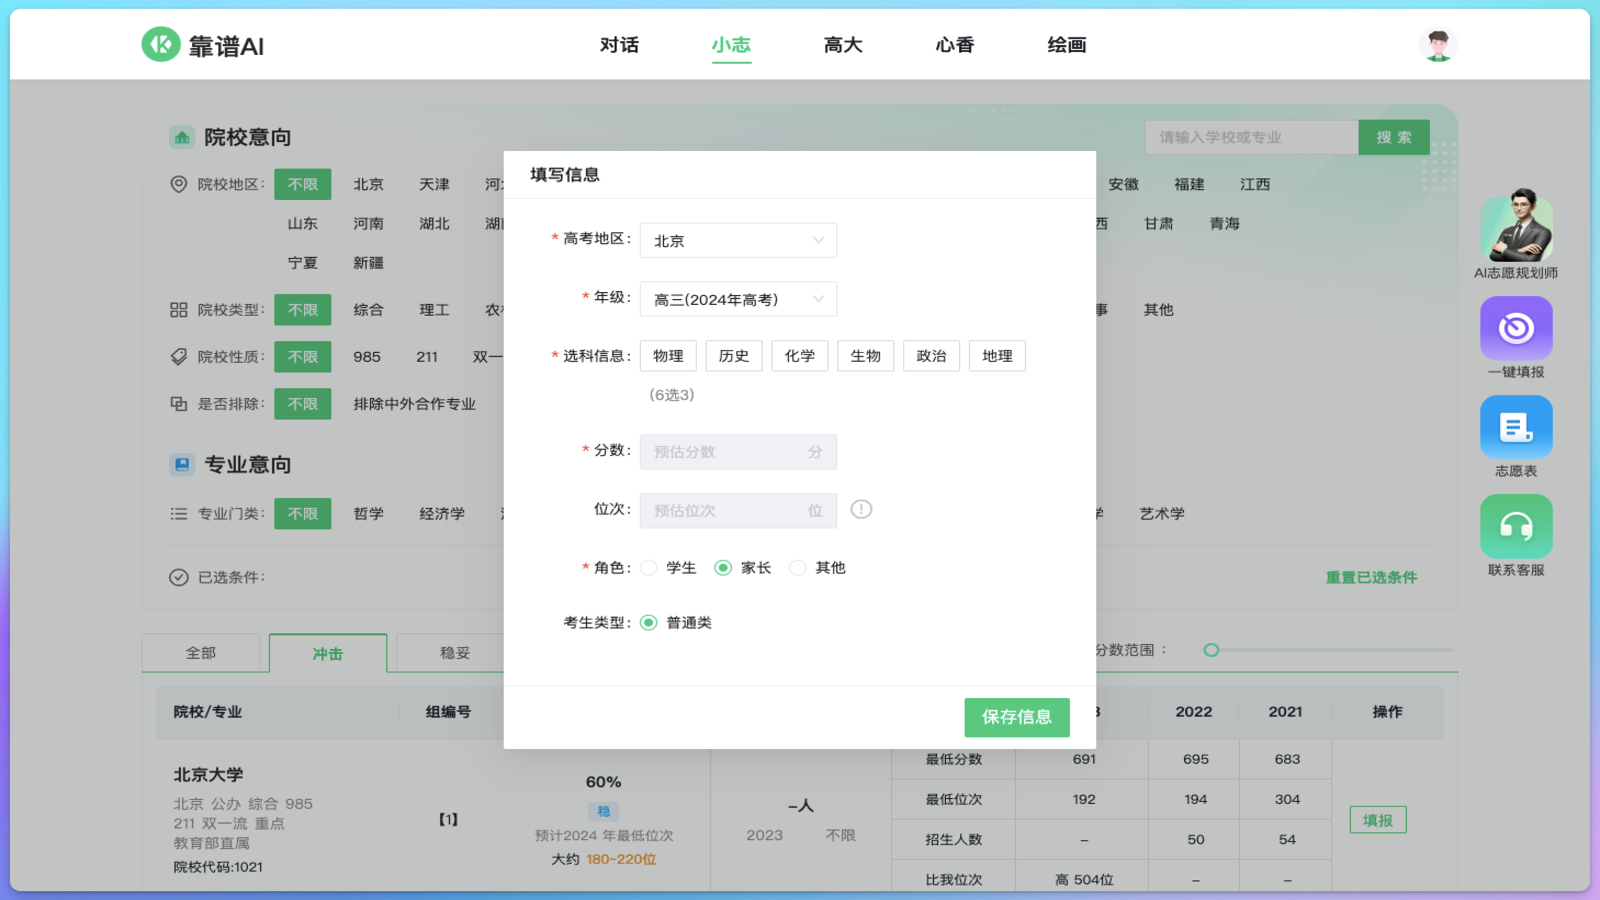Open the 志愿表 document icon
1600x900 pixels.
(1517, 425)
